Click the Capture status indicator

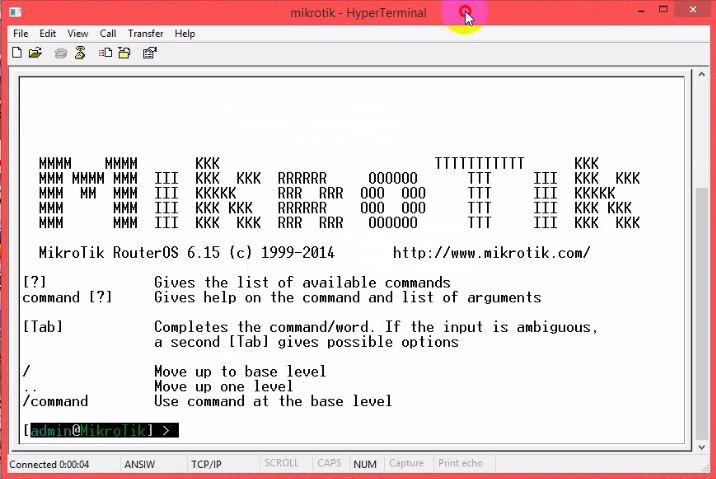[x=406, y=463]
